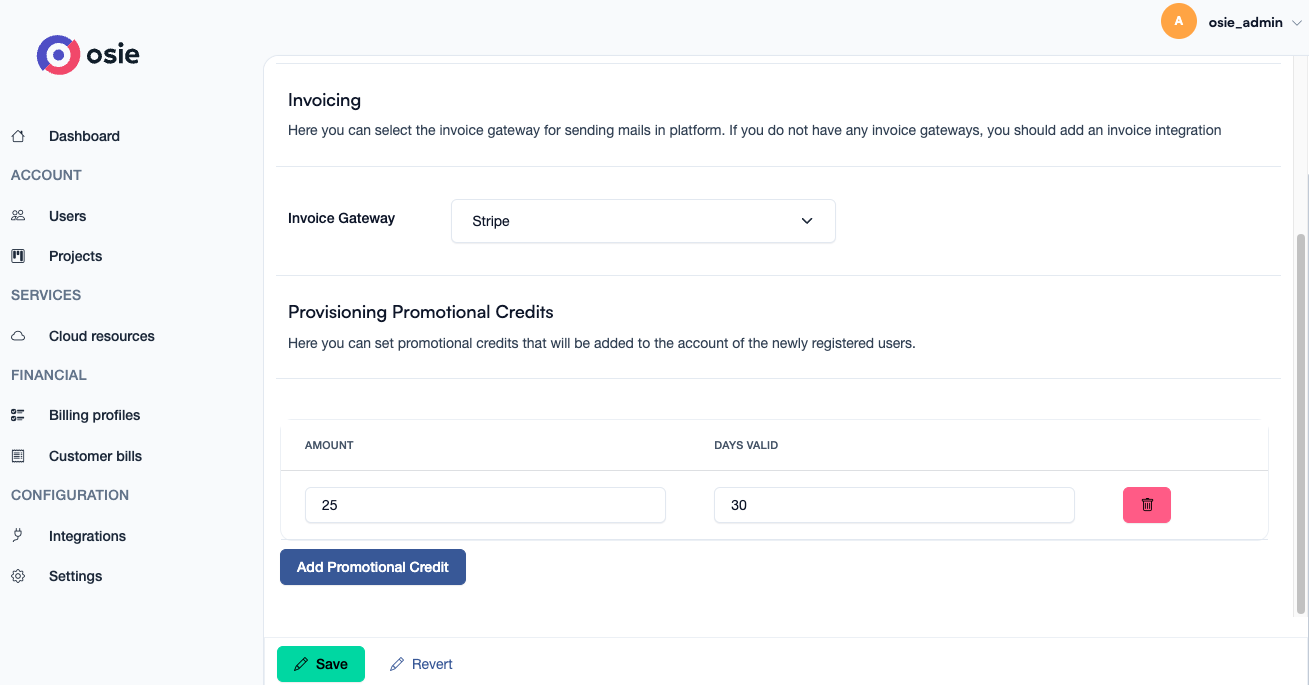Viewport: 1309px width, 685px height.
Task: Open Cloud resources via its cloud icon
Action: coord(18,335)
